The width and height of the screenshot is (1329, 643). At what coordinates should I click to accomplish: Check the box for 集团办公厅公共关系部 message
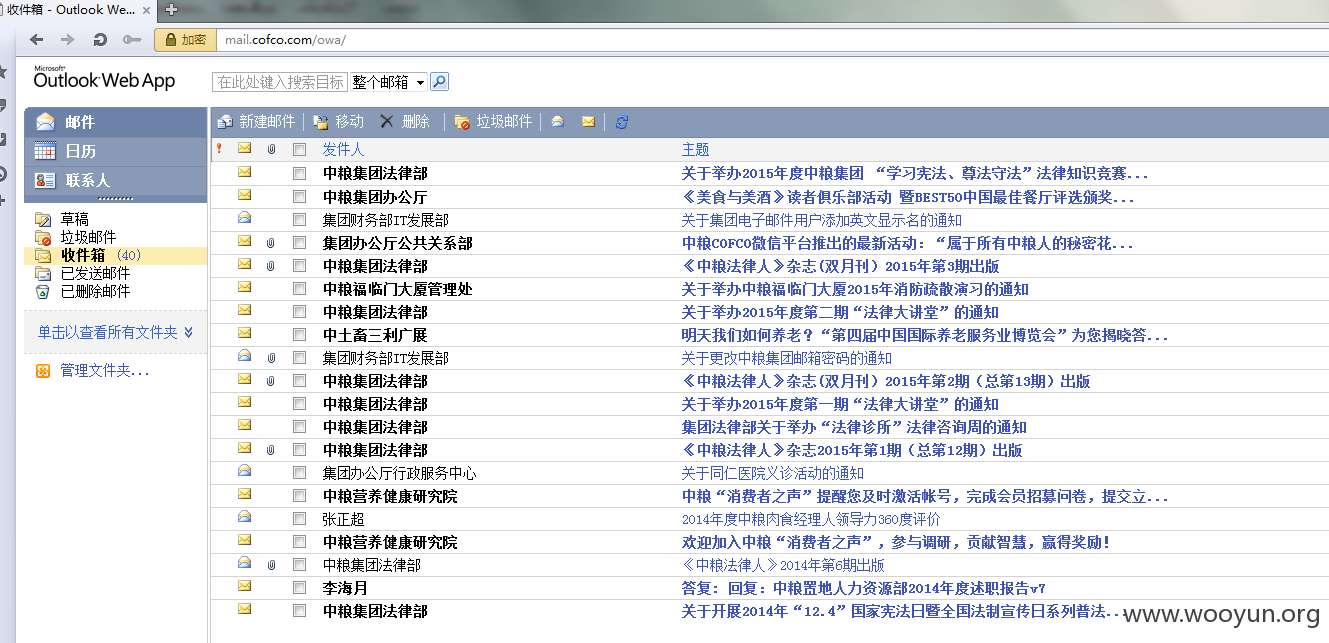(299, 242)
